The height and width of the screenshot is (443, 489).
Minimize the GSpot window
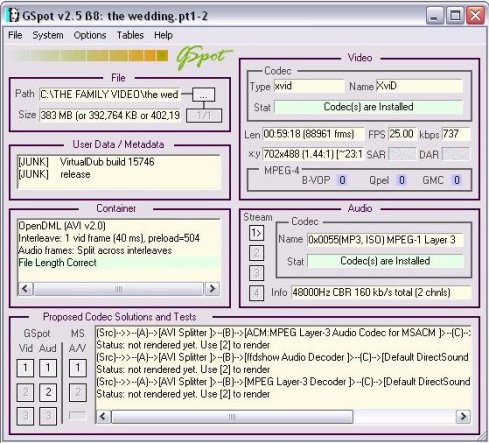(434, 16)
